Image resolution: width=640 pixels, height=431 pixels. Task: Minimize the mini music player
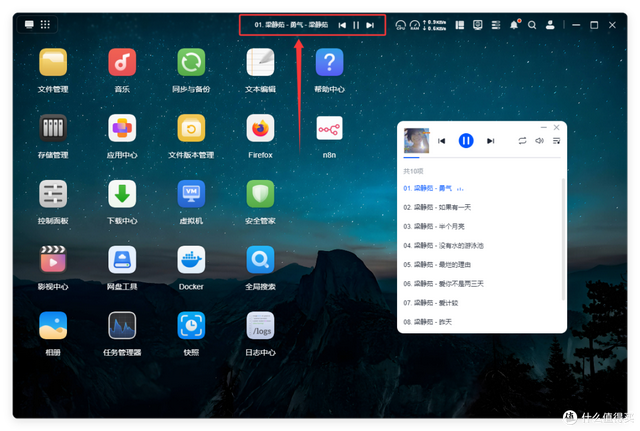tap(543, 127)
